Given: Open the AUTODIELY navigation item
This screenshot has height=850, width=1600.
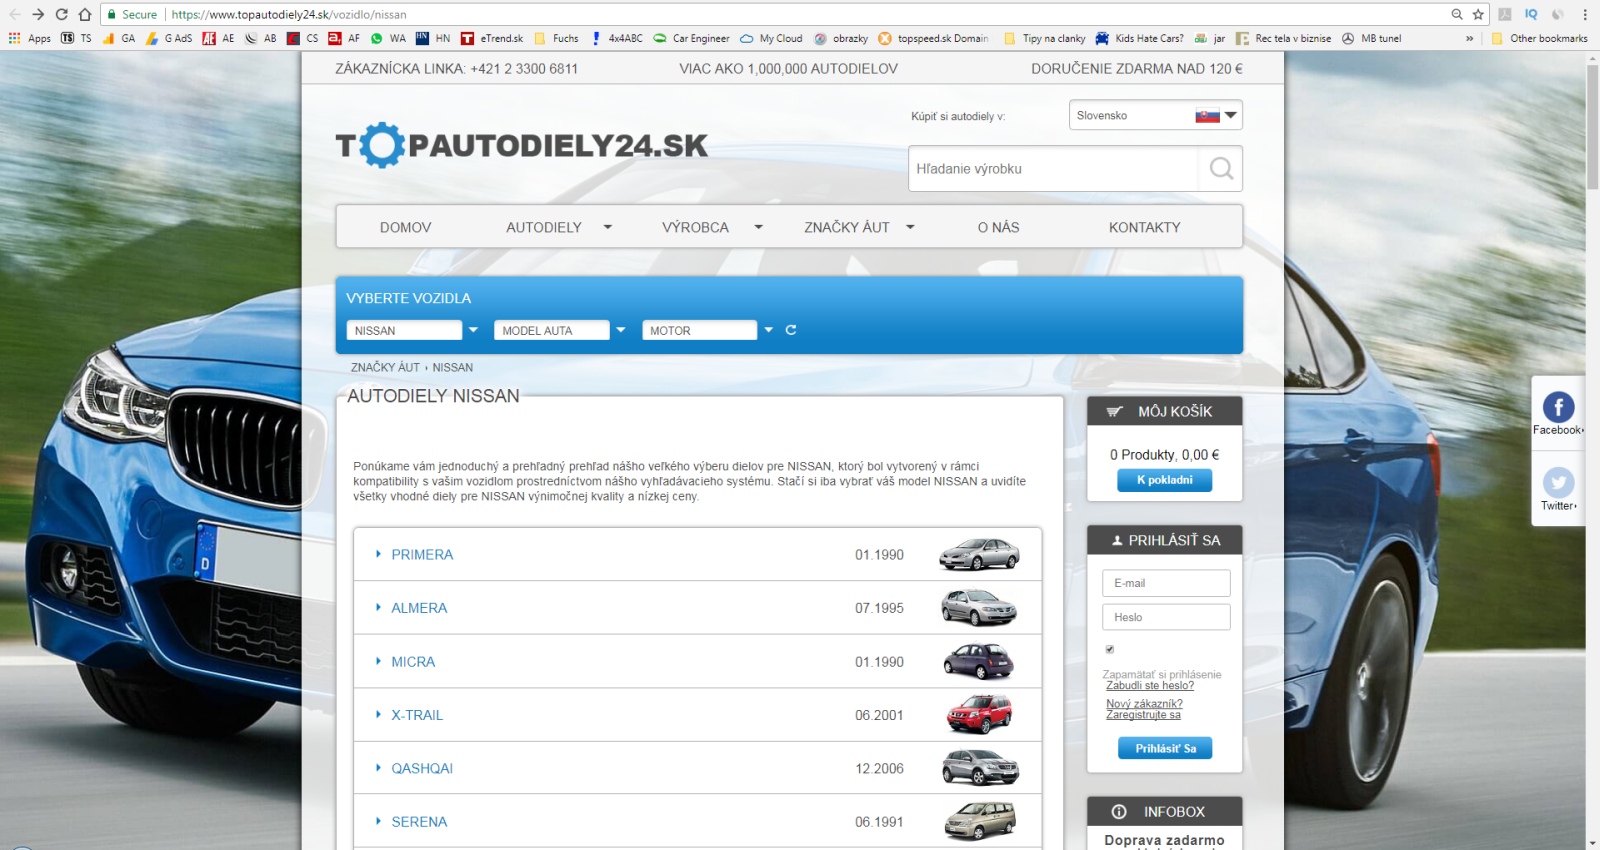Looking at the screenshot, I should coord(543,227).
